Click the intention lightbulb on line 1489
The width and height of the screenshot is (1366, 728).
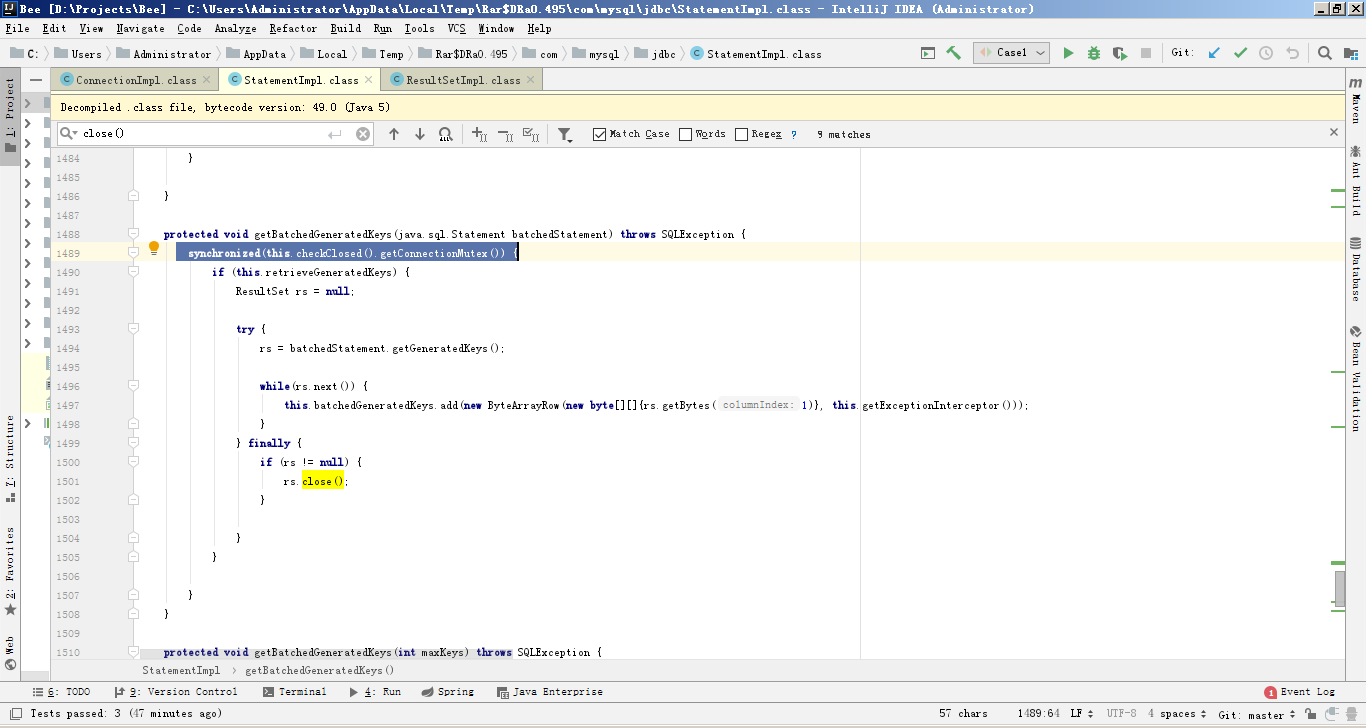point(154,248)
